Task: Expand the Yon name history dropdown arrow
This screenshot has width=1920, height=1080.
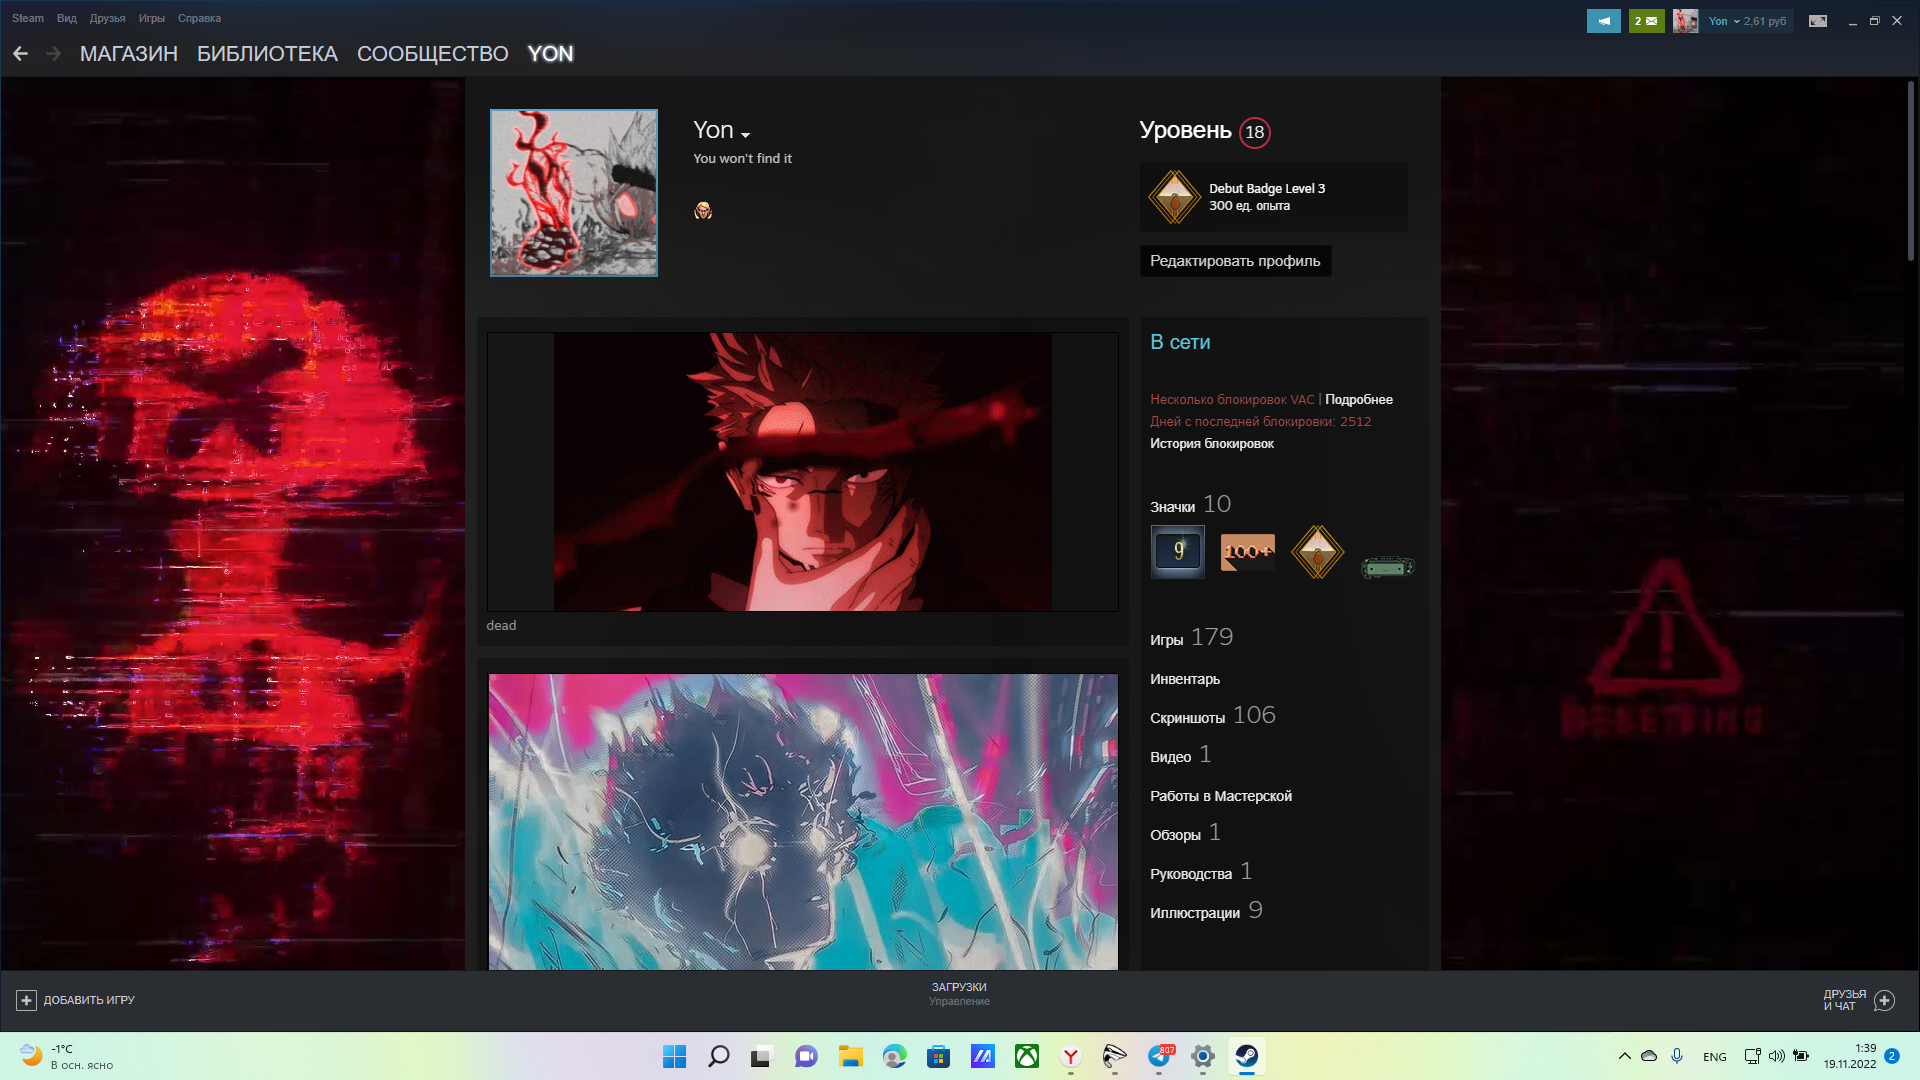Action: (746, 134)
